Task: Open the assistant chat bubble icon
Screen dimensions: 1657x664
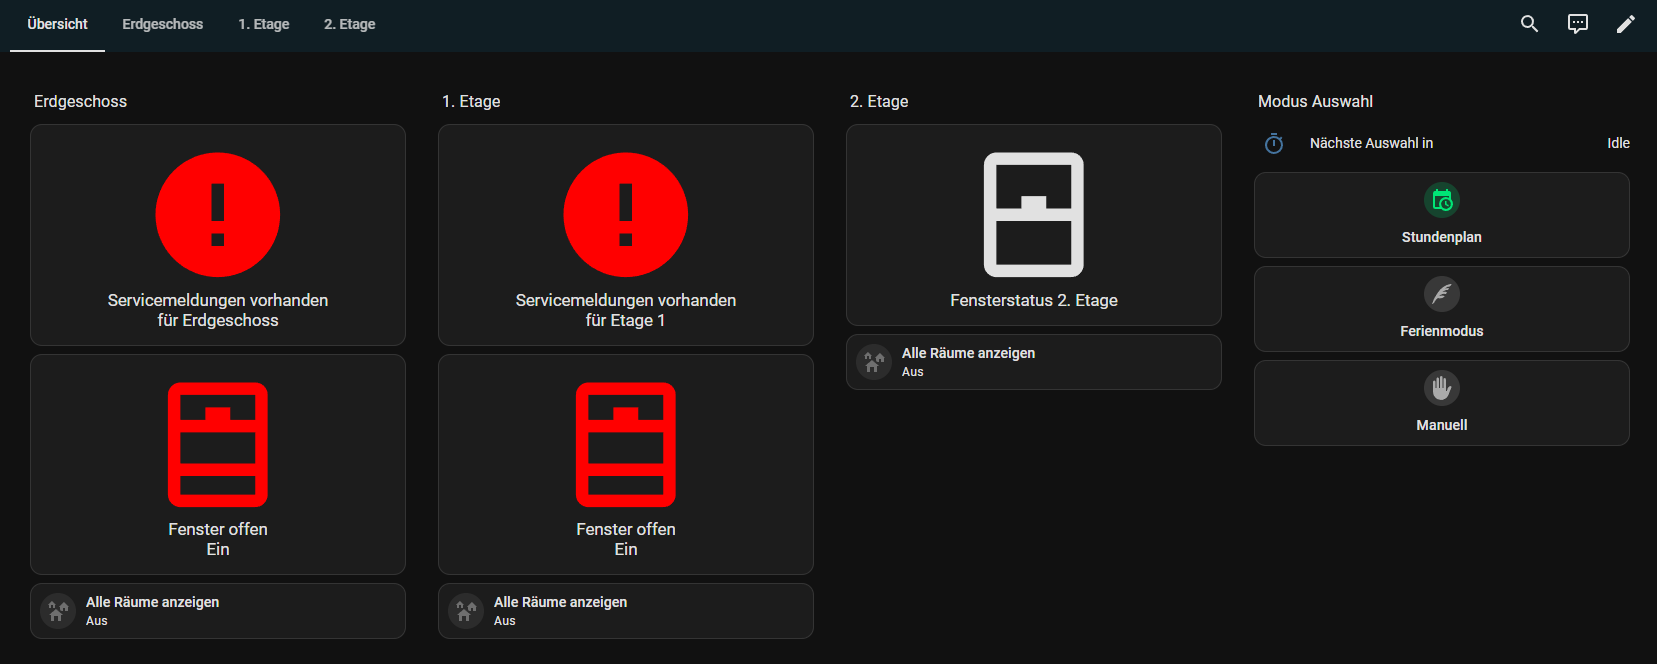Action: (x=1577, y=24)
